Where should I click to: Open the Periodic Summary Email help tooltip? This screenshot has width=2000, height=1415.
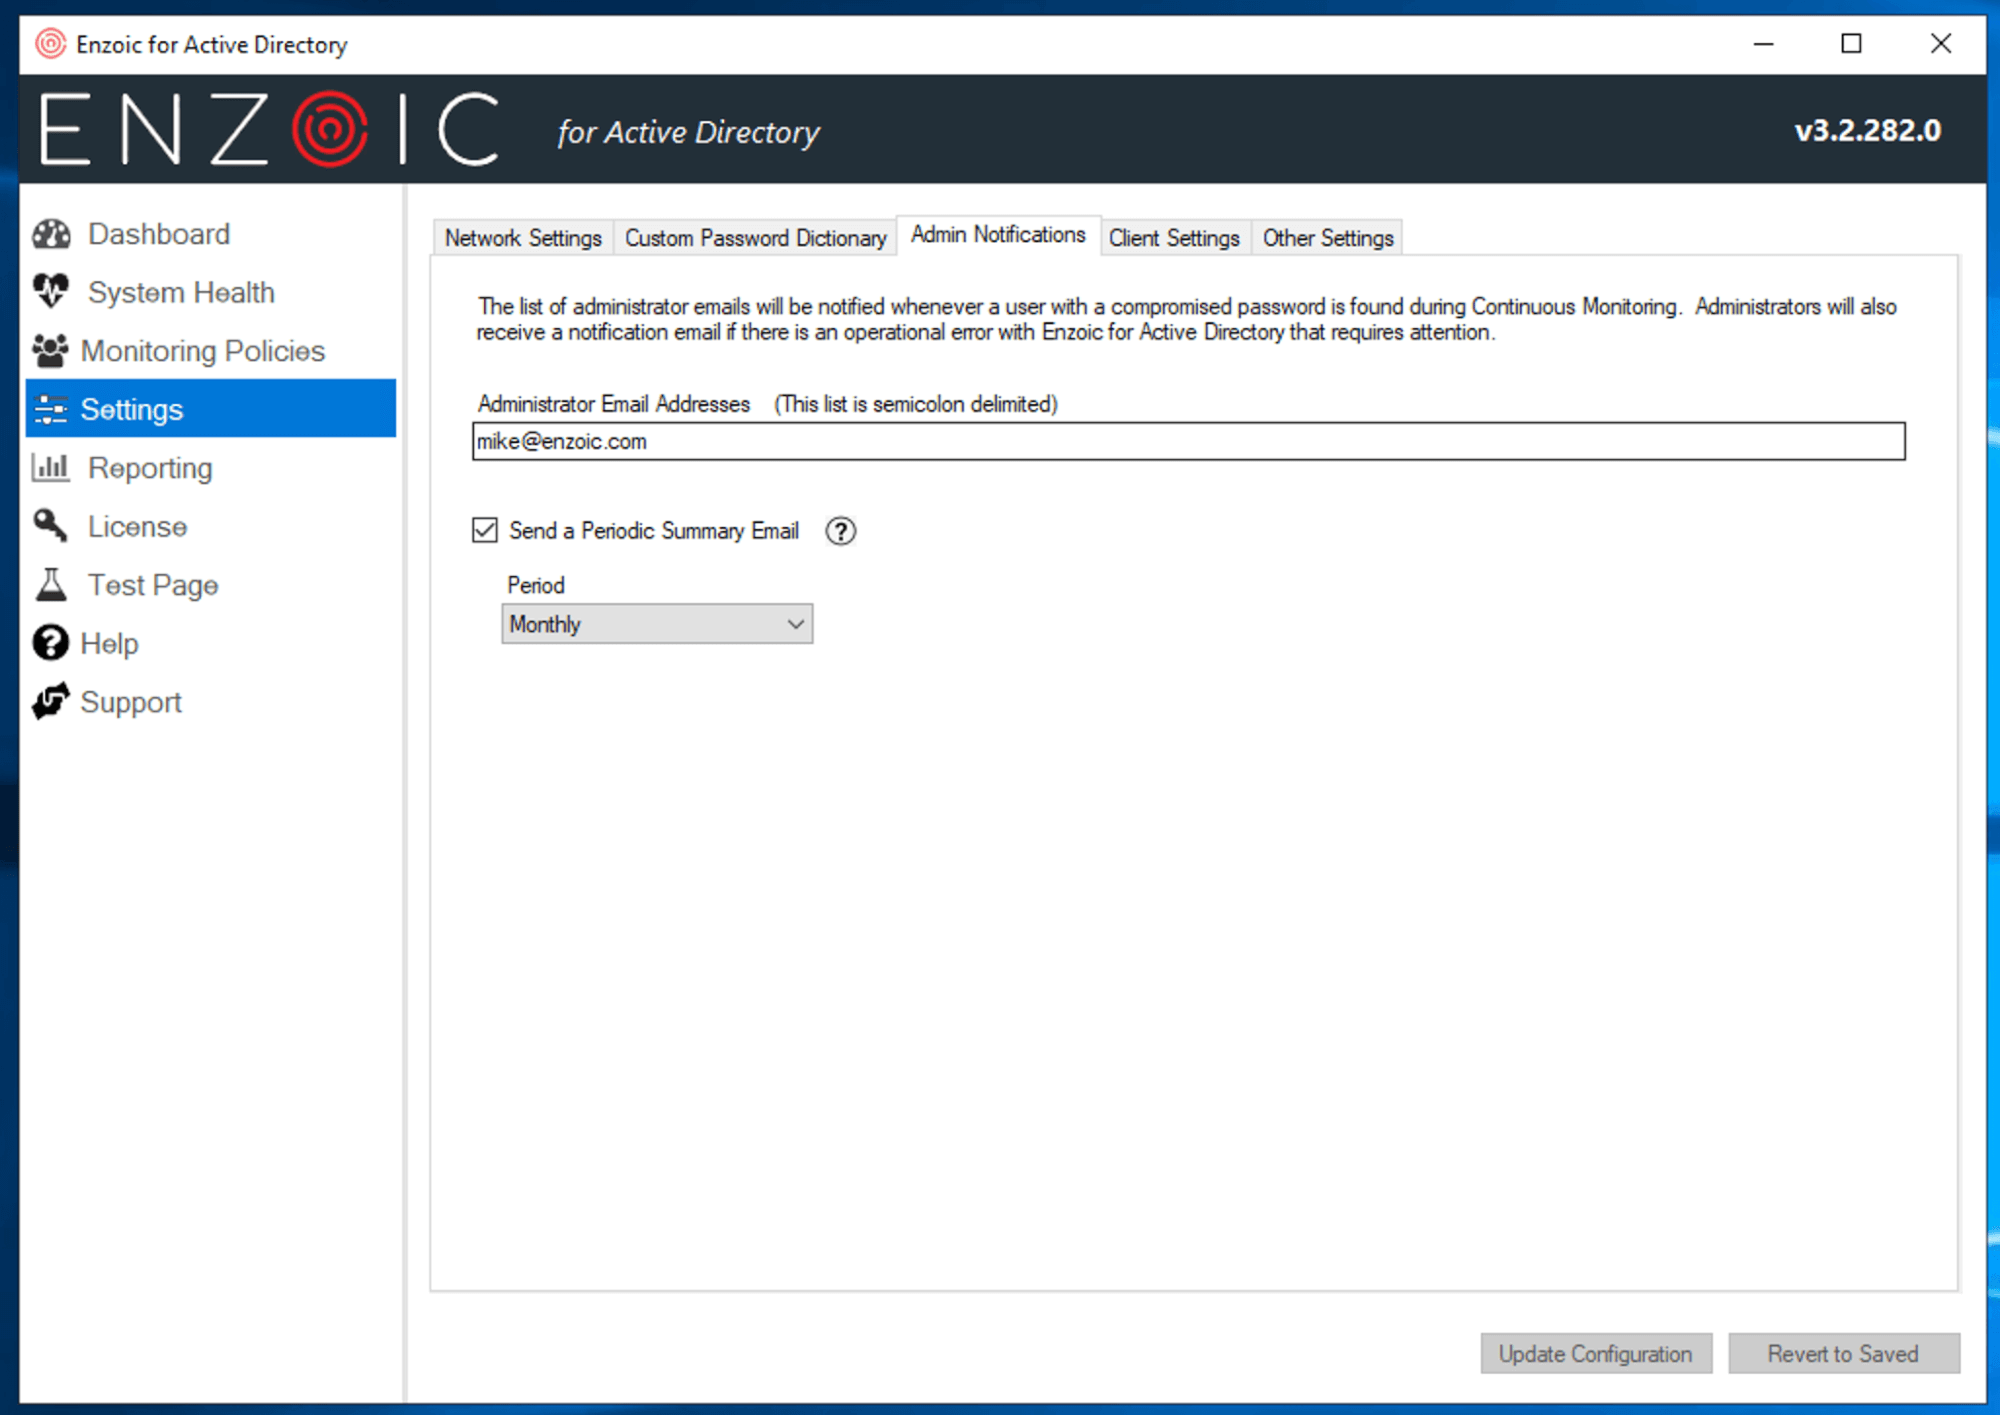click(x=841, y=531)
